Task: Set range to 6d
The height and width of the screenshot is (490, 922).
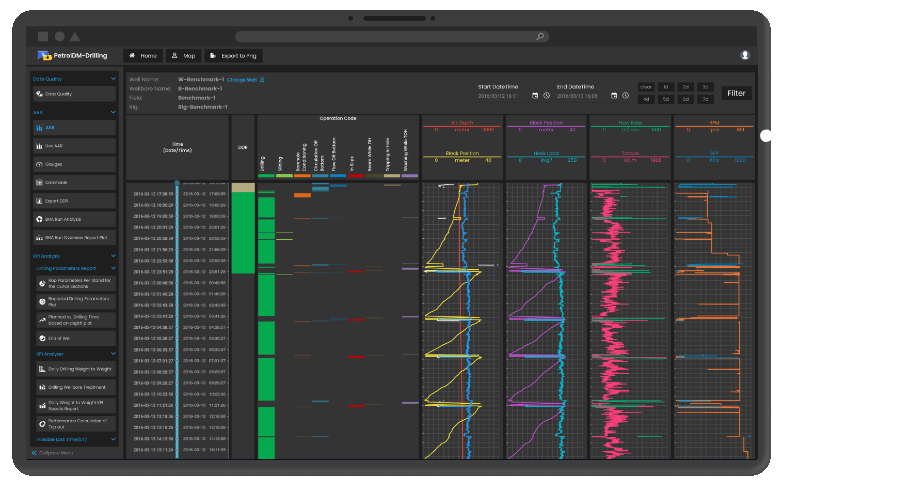Action: pyautogui.click(x=686, y=99)
